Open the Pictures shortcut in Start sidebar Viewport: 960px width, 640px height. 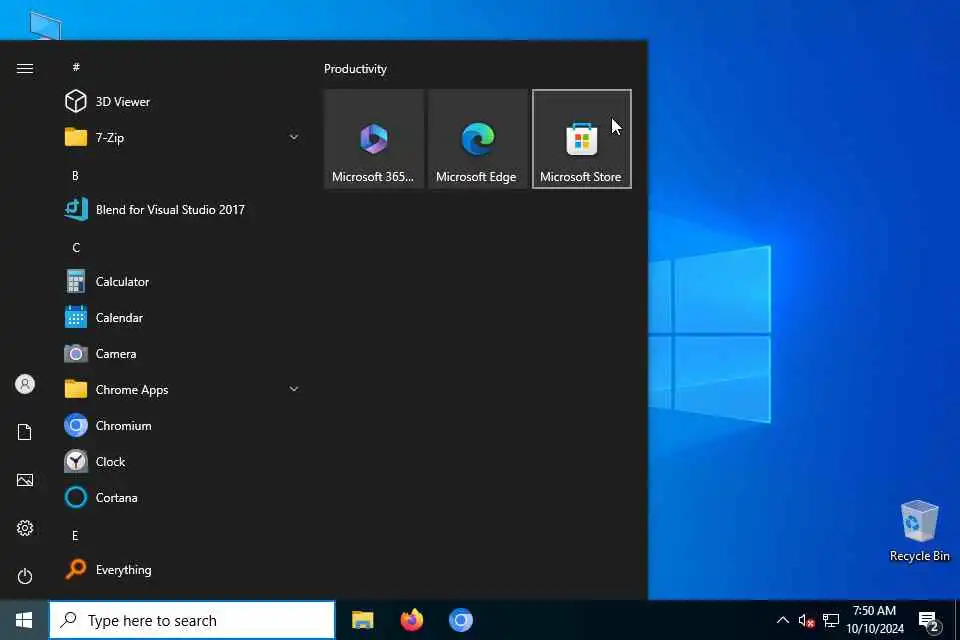pyautogui.click(x=24, y=480)
